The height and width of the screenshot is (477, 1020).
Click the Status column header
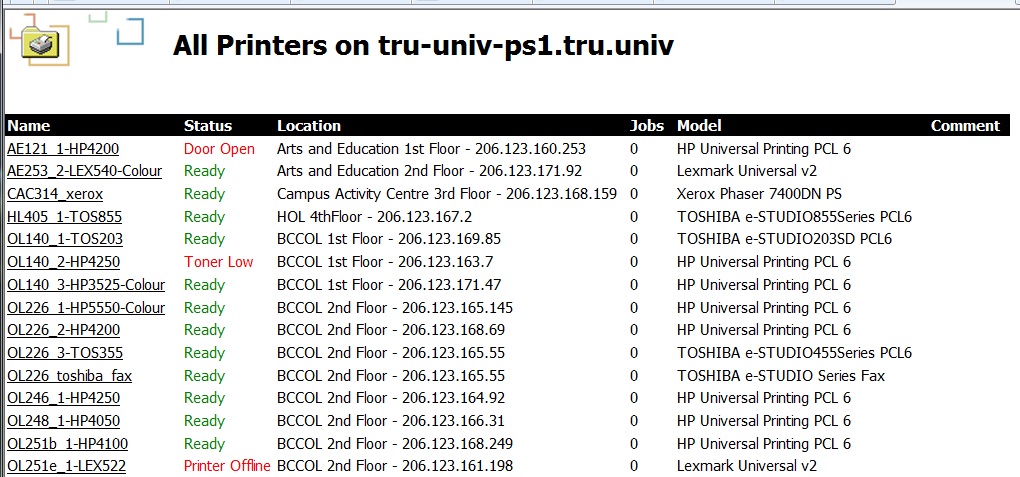pyautogui.click(x=207, y=126)
